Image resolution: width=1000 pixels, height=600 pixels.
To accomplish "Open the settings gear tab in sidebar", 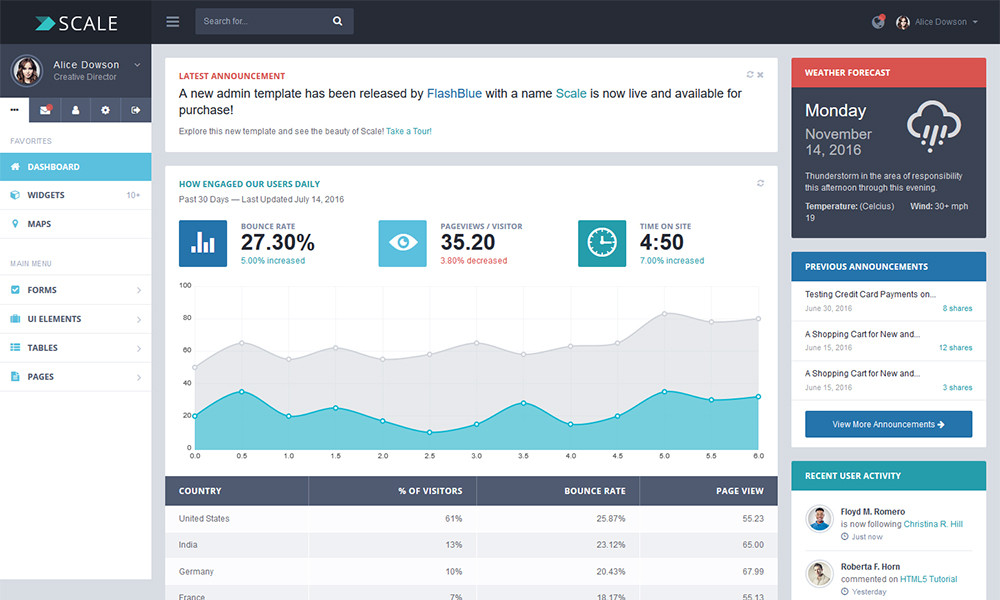I will (x=105, y=110).
